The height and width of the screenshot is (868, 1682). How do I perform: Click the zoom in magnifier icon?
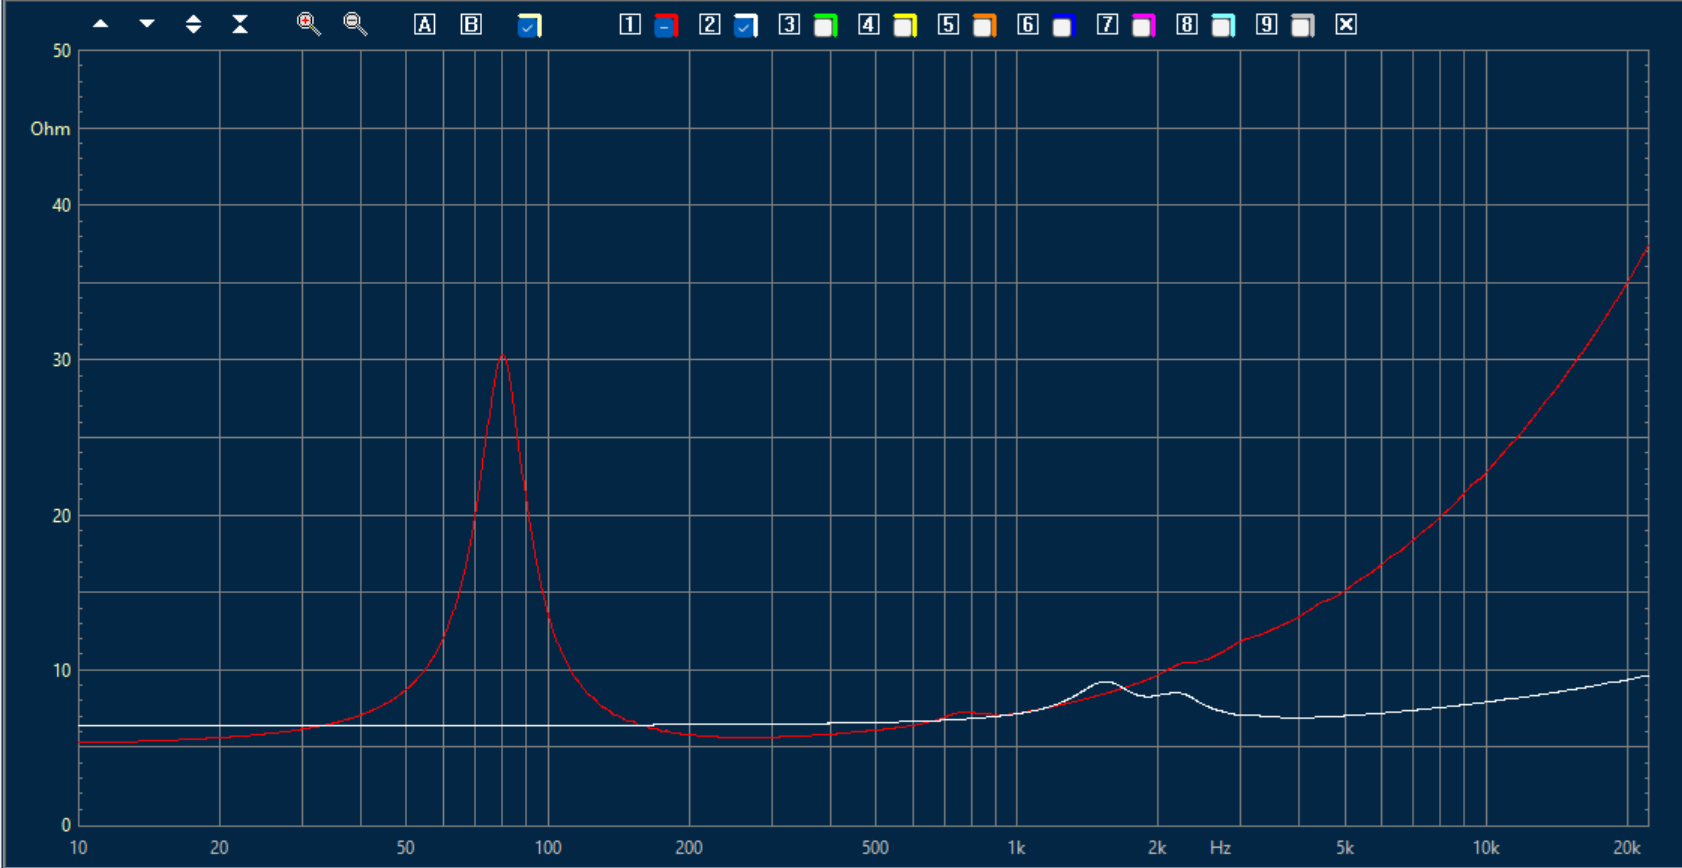click(309, 24)
